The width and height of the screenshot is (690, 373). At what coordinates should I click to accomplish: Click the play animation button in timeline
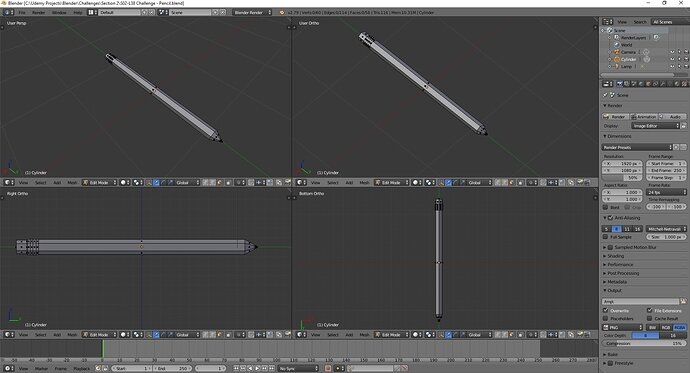pos(257,369)
